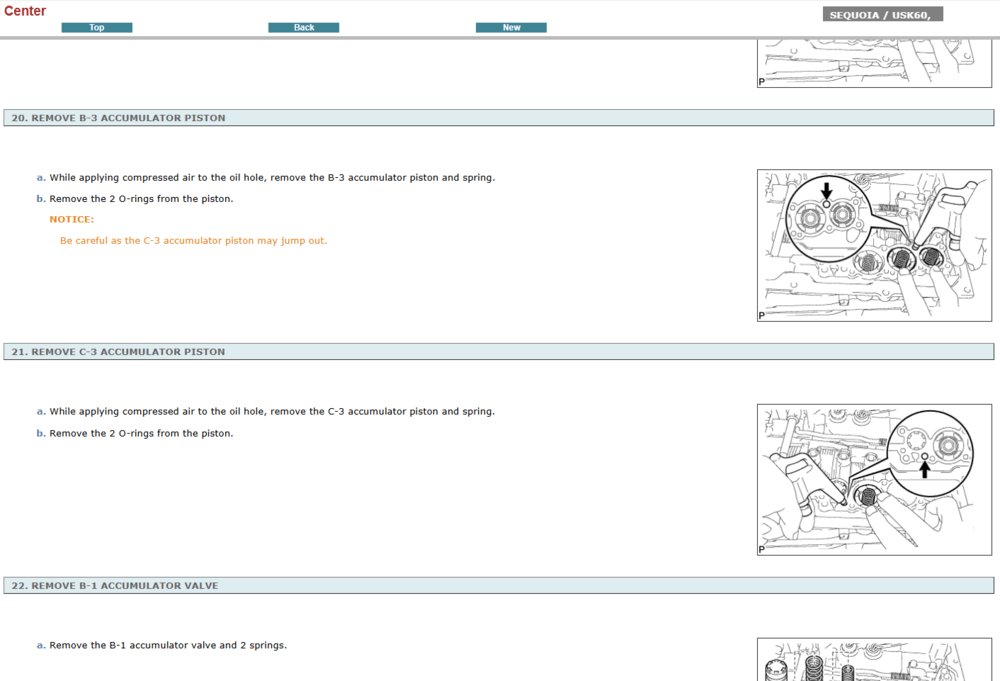Click the partial illustration at page top

point(874,64)
